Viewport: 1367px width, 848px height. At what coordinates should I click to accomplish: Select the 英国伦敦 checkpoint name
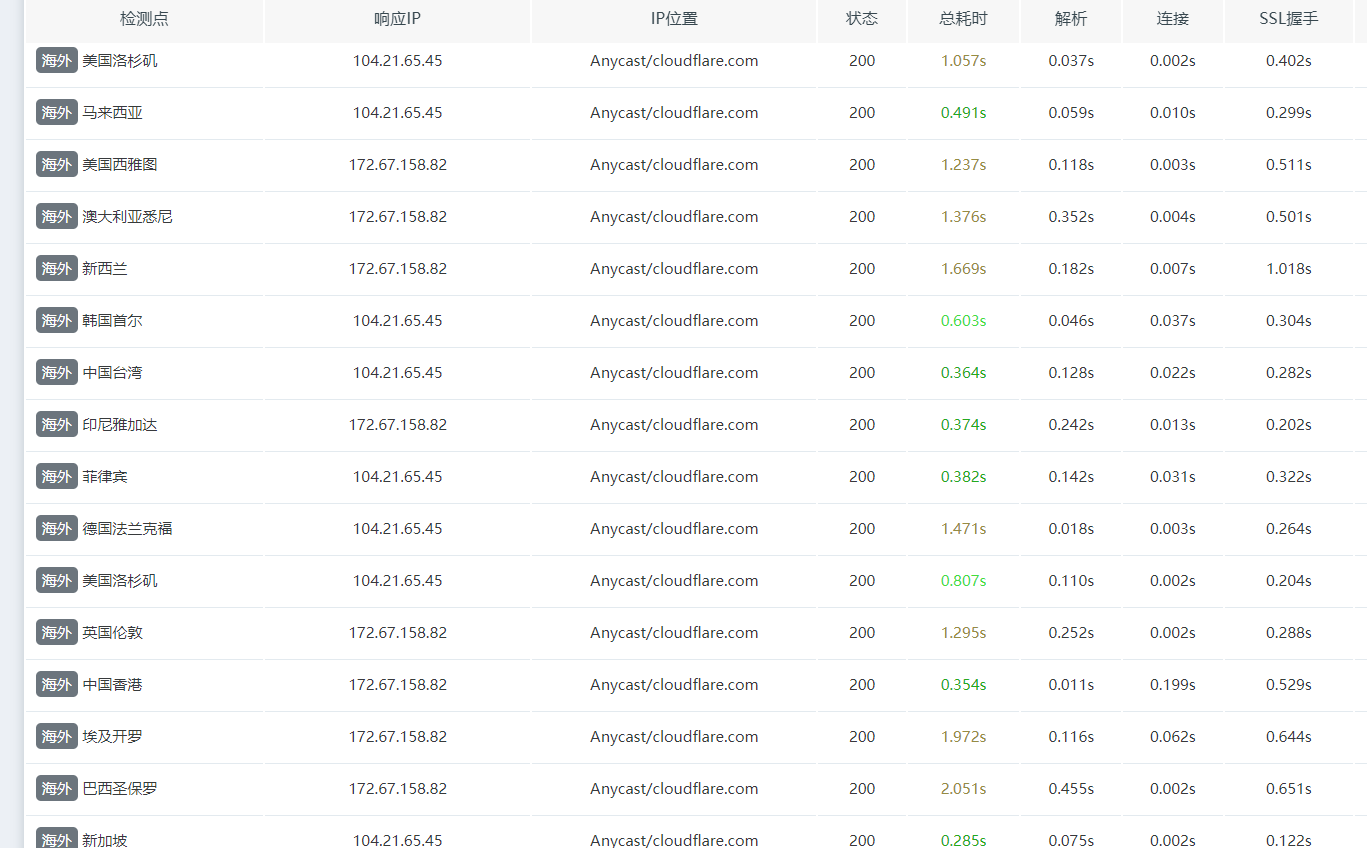(112, 633)
